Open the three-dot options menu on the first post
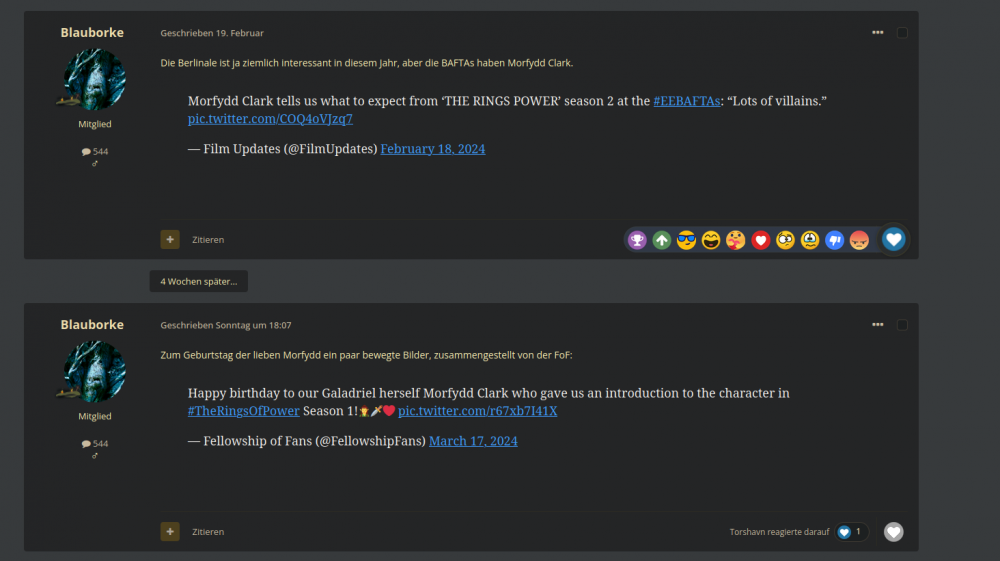The width and height of the screenshot is (1000, 561). (877, 33)
